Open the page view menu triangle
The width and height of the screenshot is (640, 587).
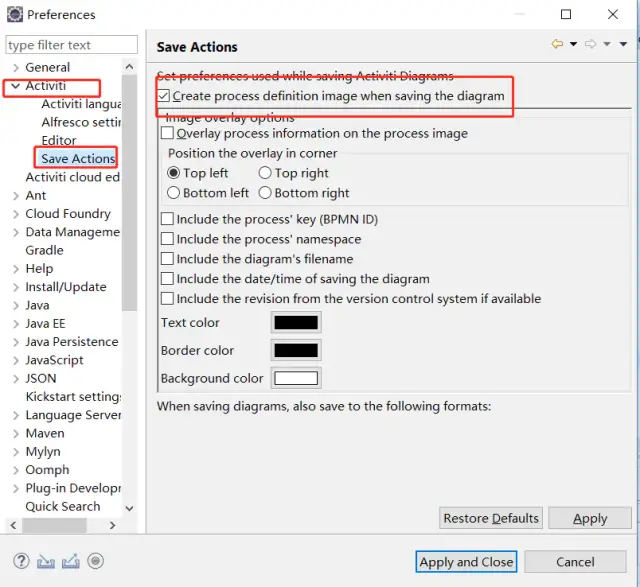(x=623, y=44)
